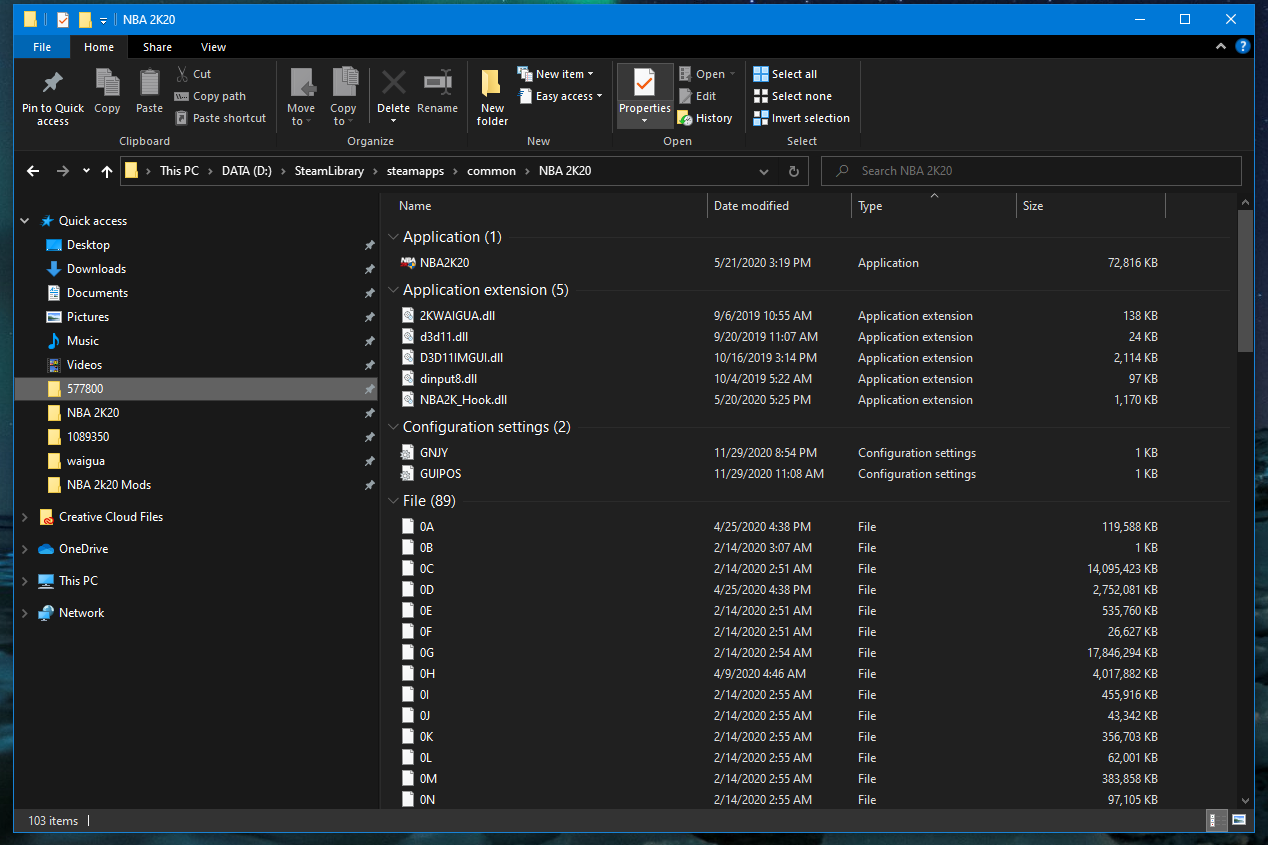The image size is (1268, 845).
Task: Click Select all in ribbon
Action: coord(785,74)
